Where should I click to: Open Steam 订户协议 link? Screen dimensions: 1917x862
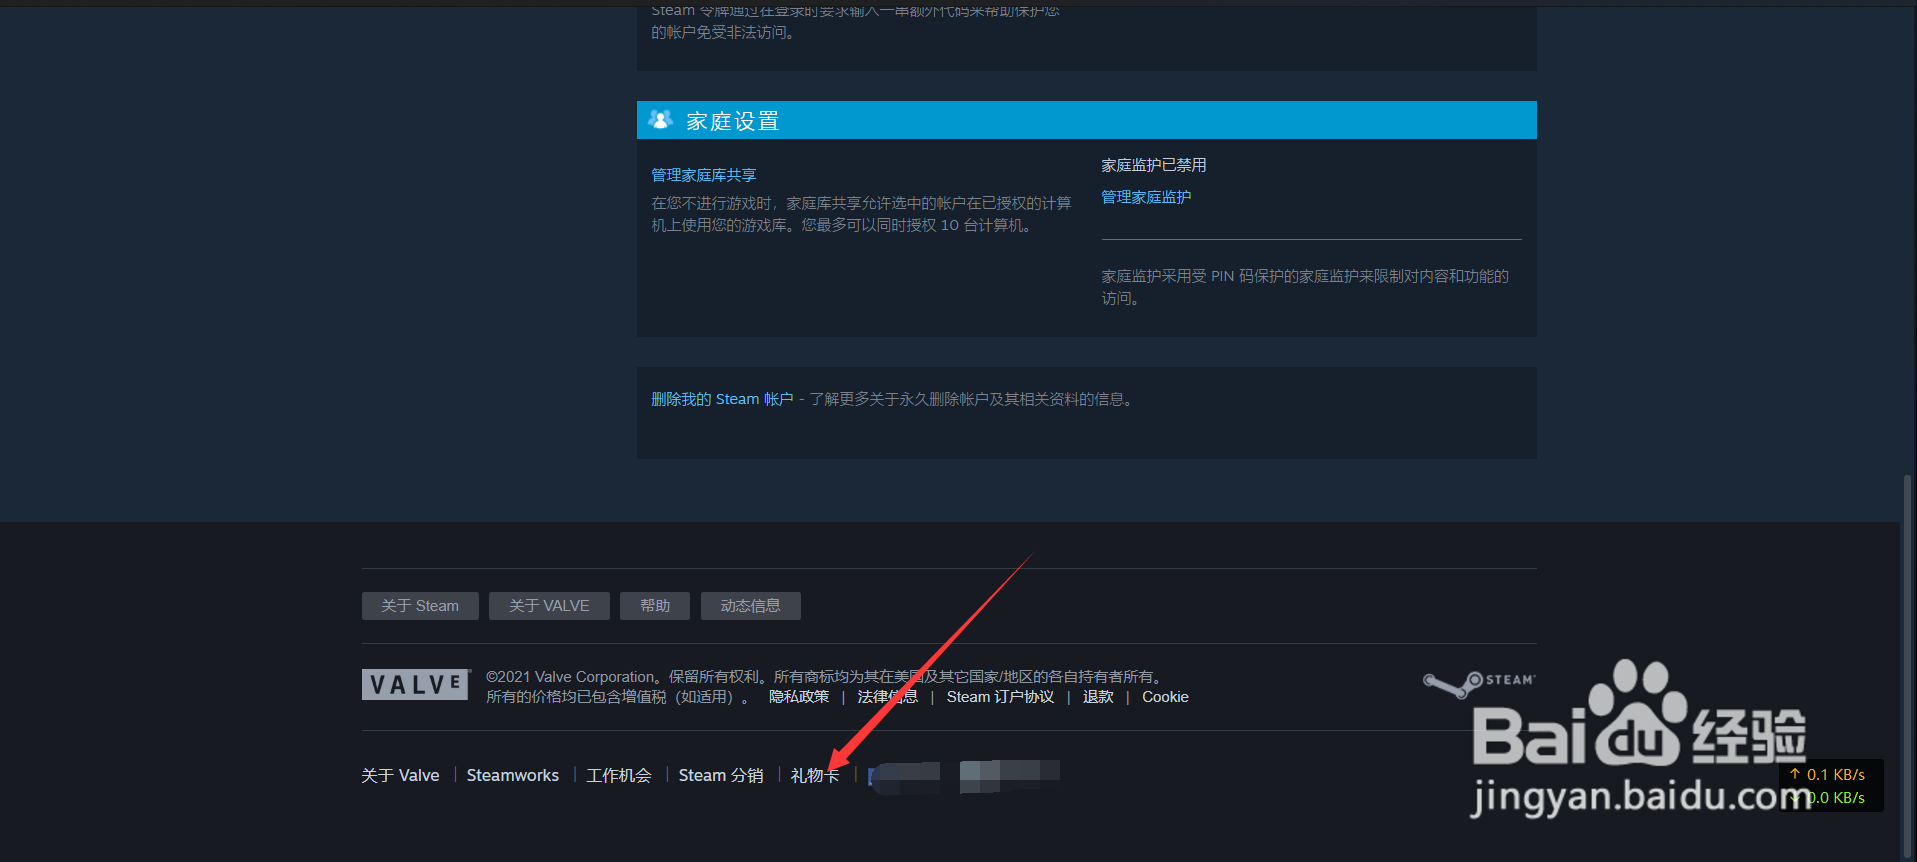tap(1000, 697)
